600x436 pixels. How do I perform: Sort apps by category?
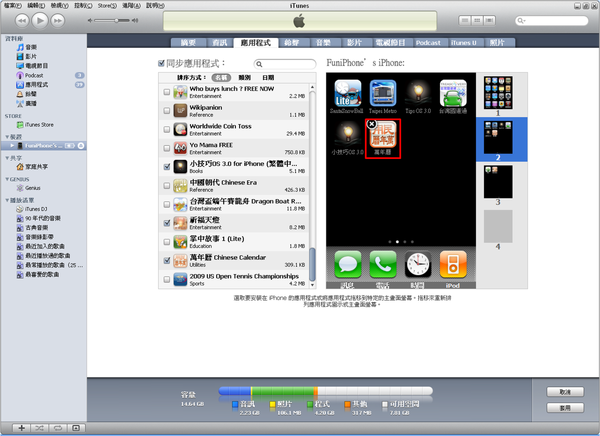[245, 78]
